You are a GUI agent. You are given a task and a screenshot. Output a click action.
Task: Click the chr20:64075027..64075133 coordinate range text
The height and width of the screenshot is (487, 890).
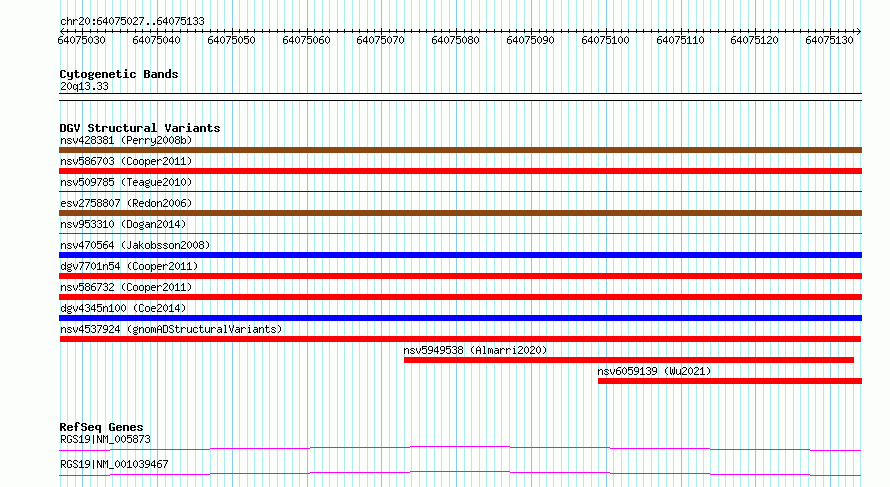(x=132, y=22)
